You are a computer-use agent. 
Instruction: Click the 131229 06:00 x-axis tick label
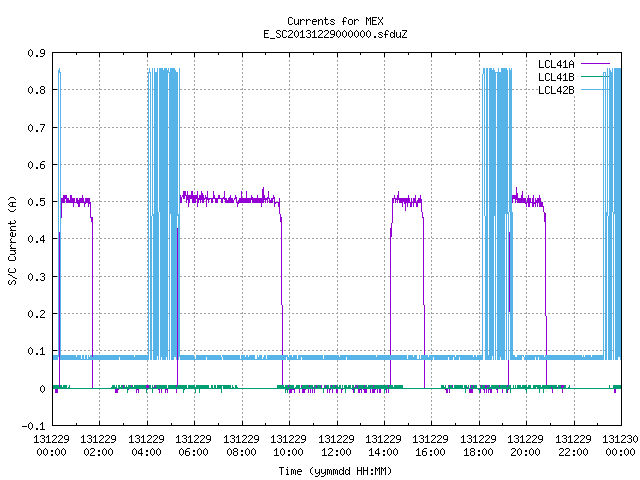[193, 446]
